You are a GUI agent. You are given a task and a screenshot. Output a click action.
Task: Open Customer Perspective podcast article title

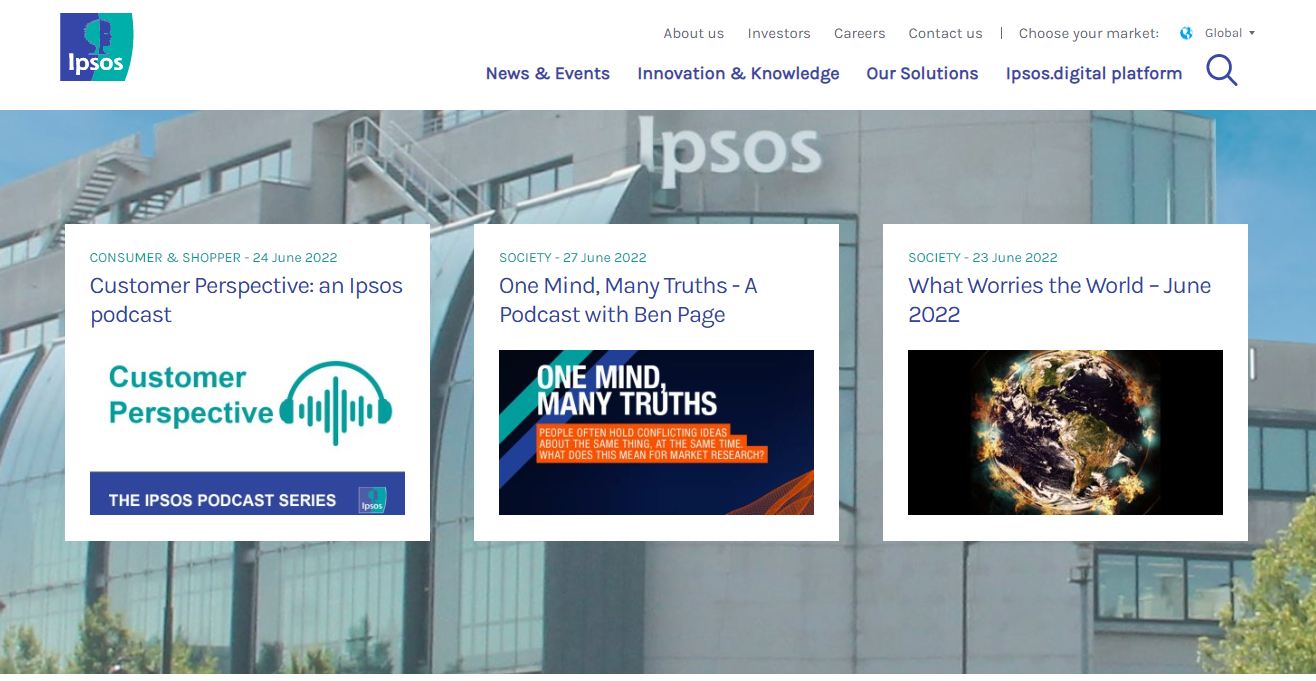pos(246,300)
